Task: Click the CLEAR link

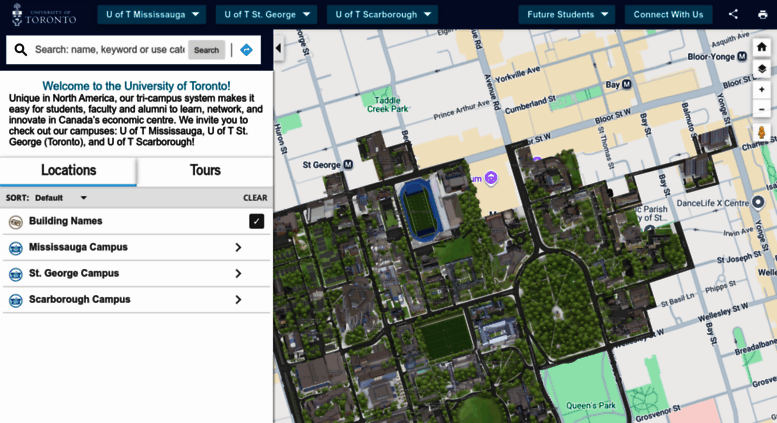Action: pos(255,198)
